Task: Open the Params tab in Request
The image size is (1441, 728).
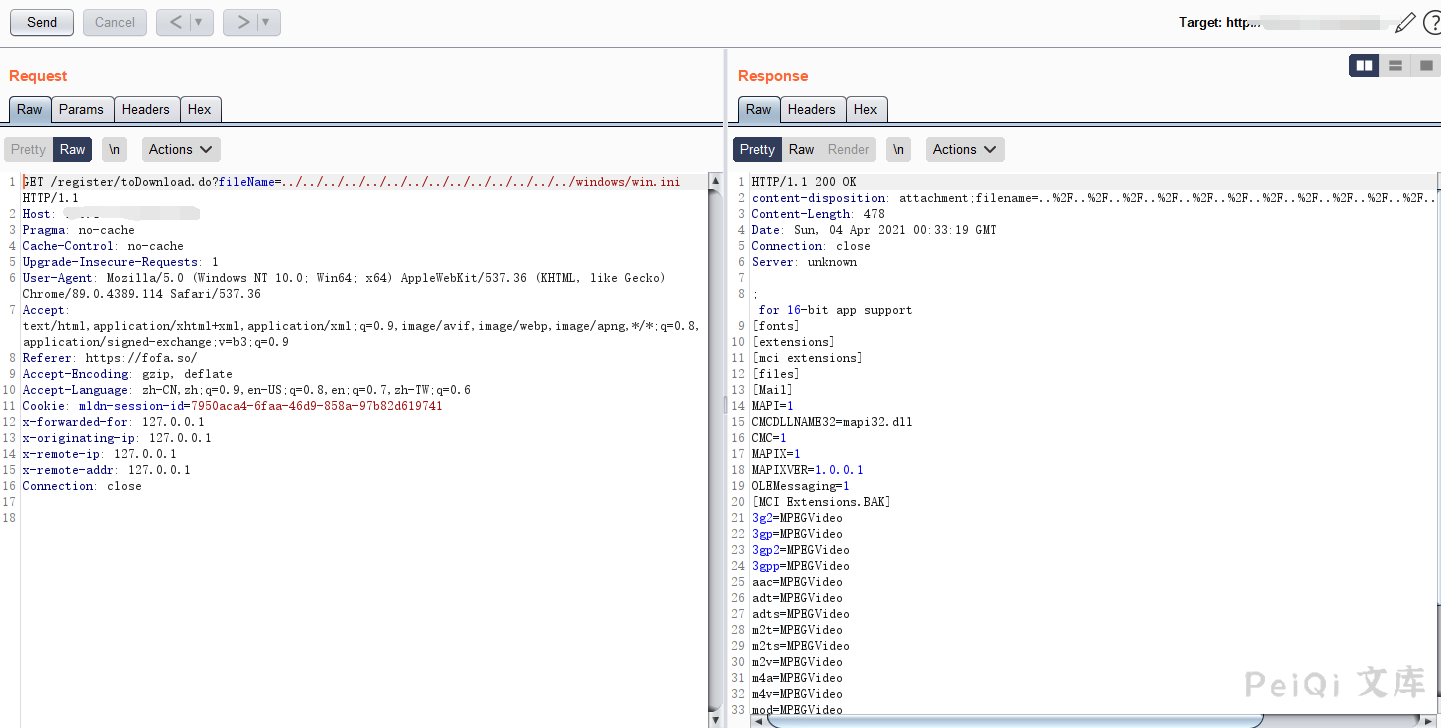Action: click(81, 109)
